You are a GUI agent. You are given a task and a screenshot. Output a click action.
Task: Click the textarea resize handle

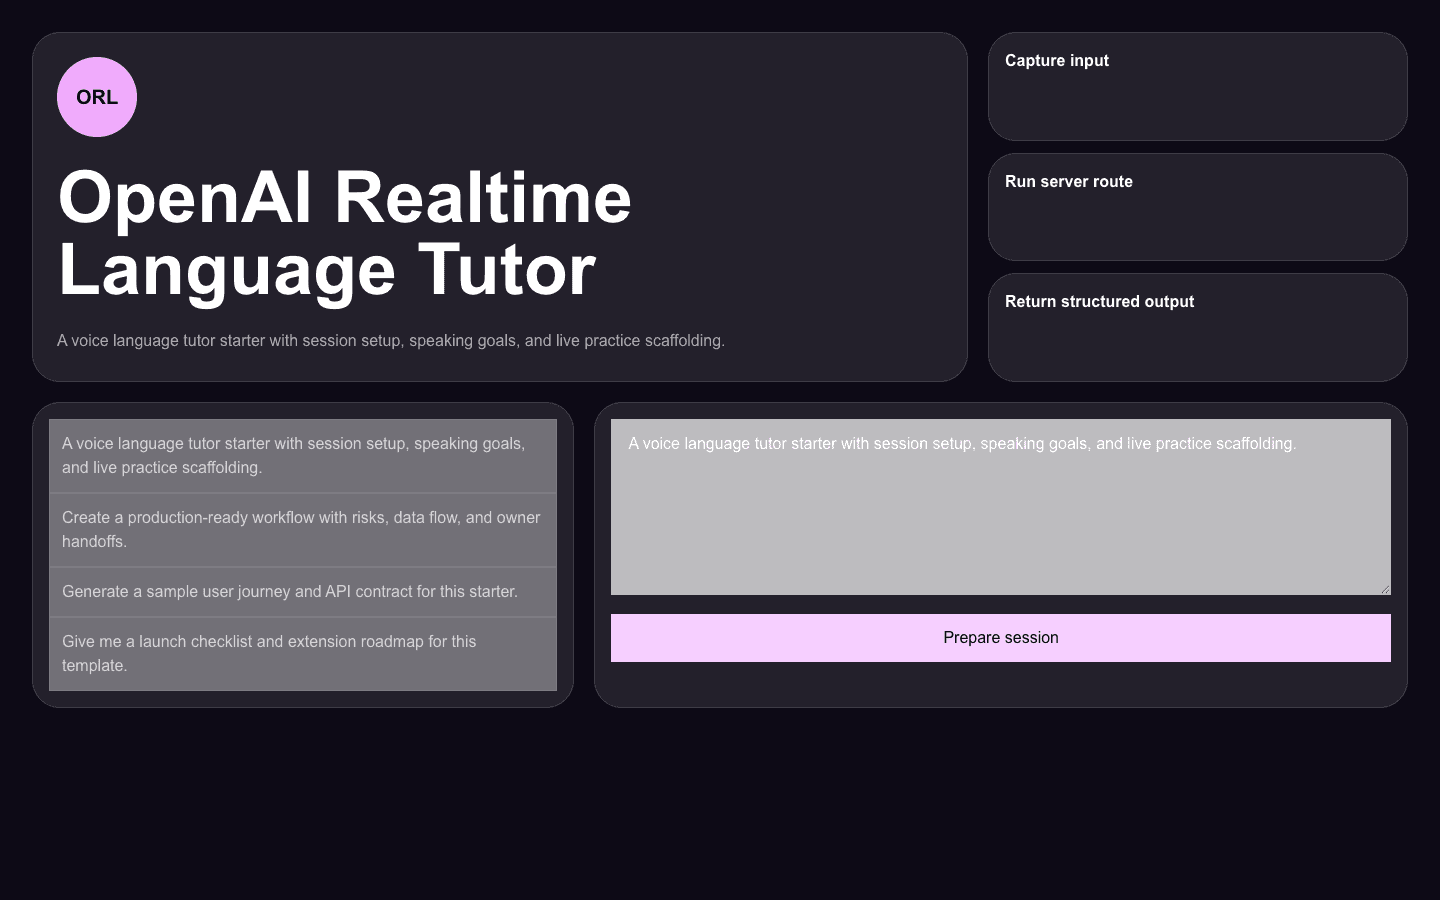click(x=1385, y=589)
